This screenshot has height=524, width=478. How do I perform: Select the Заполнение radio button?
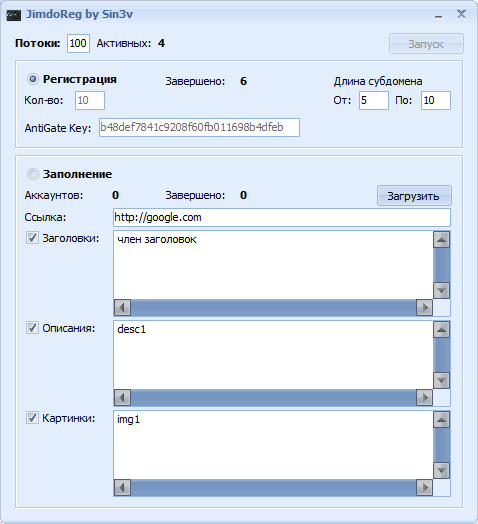click(33, 174)
